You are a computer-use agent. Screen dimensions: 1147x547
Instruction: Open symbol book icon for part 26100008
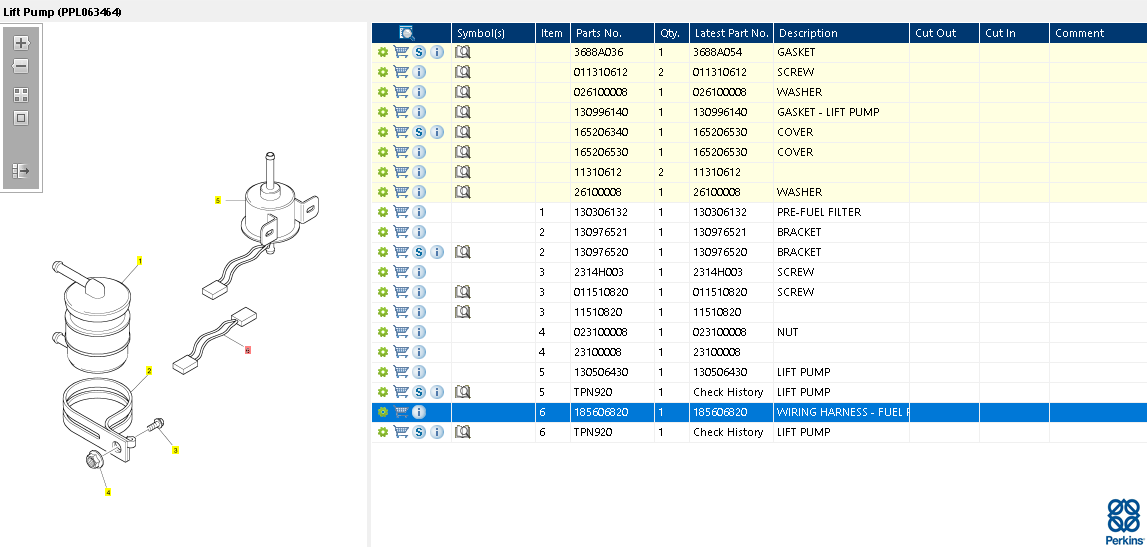(x=462, y=192)
